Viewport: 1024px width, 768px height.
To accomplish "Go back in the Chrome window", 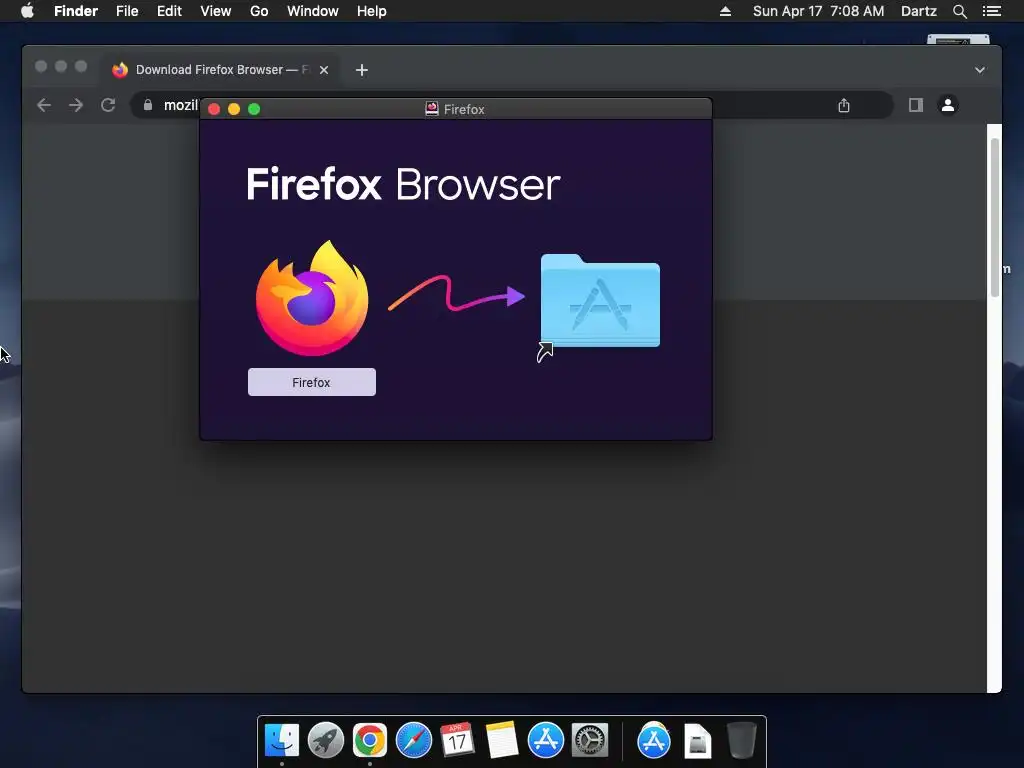I will [x=44, y=105].
